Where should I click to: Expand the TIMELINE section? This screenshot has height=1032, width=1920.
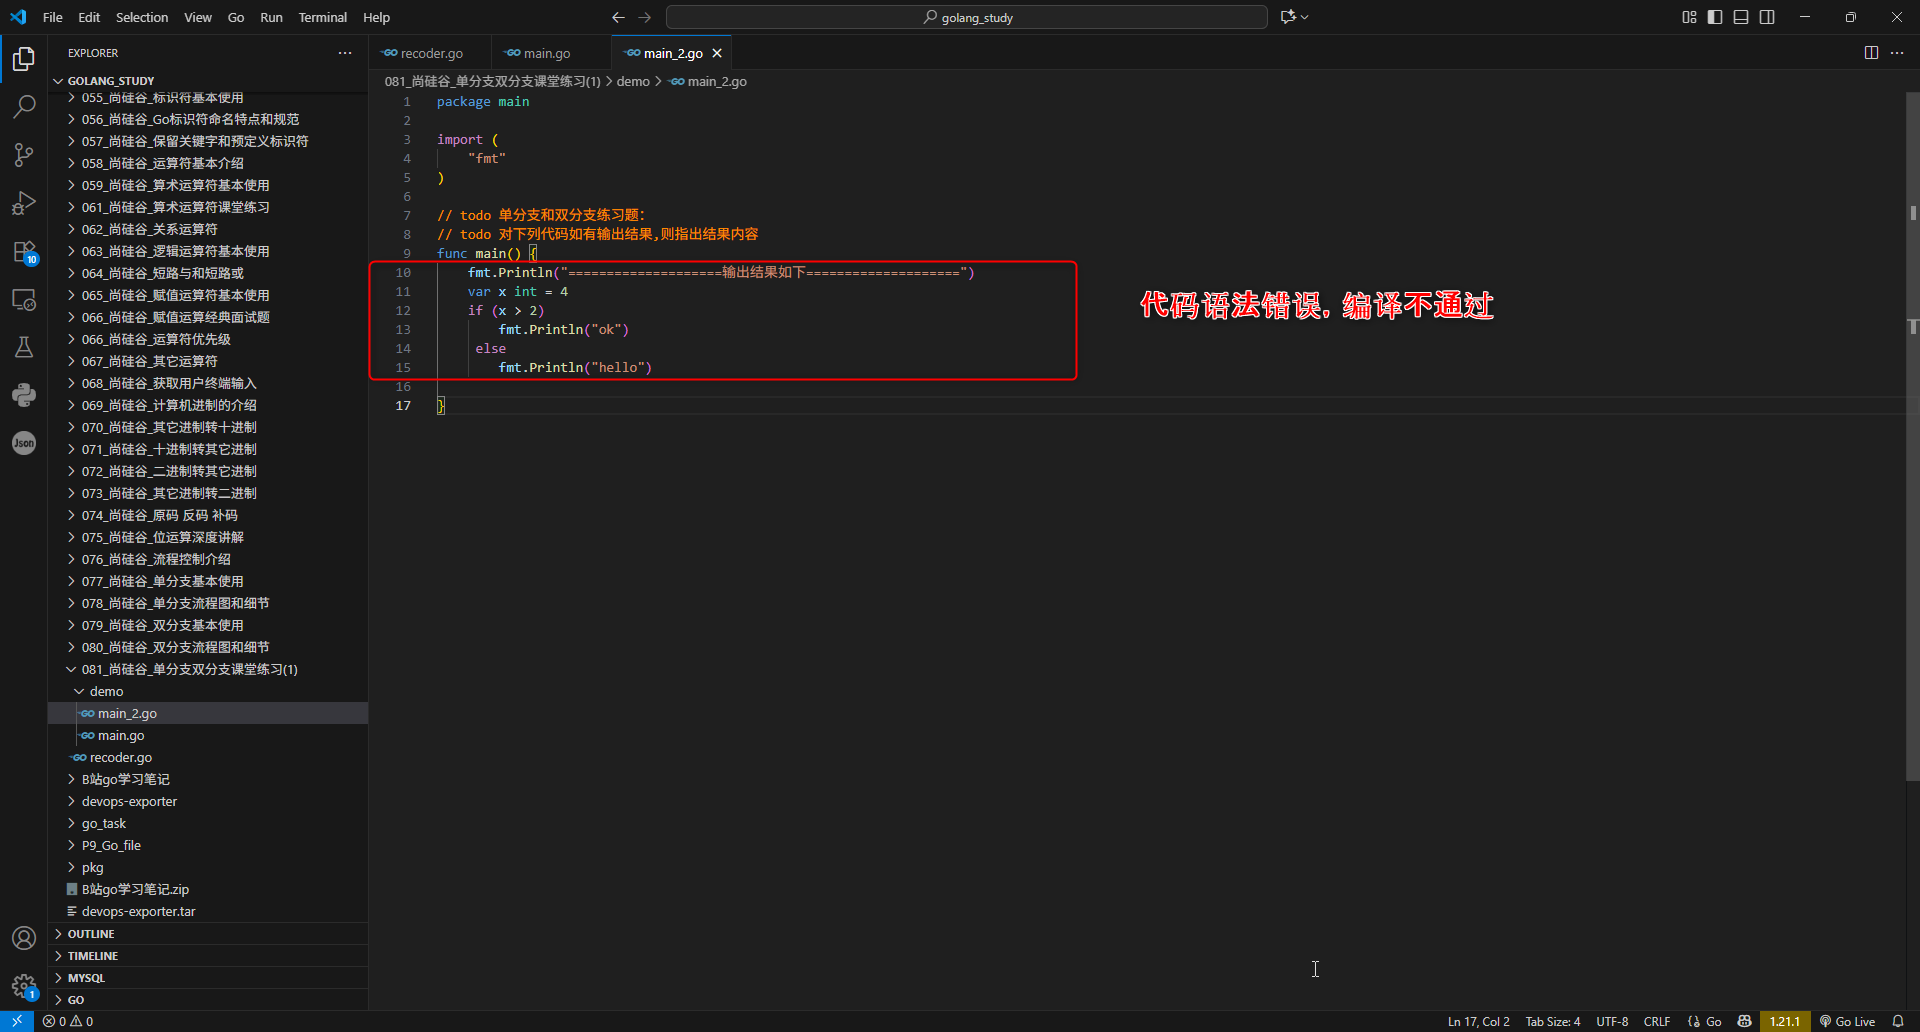click(x=208, y=956)
